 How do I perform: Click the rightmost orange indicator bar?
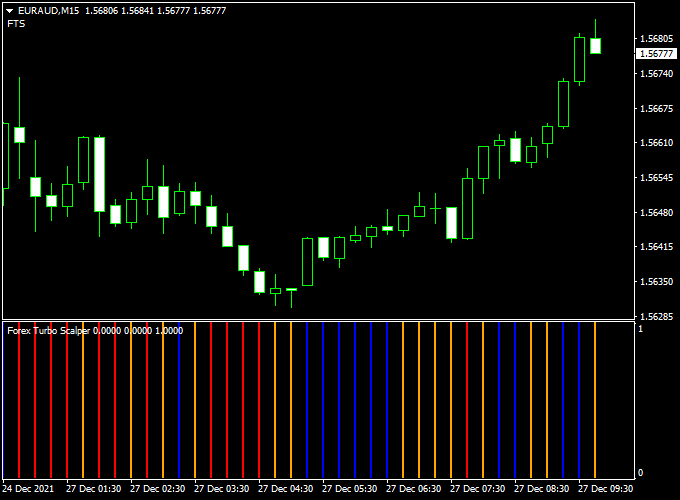pos(595,400)
